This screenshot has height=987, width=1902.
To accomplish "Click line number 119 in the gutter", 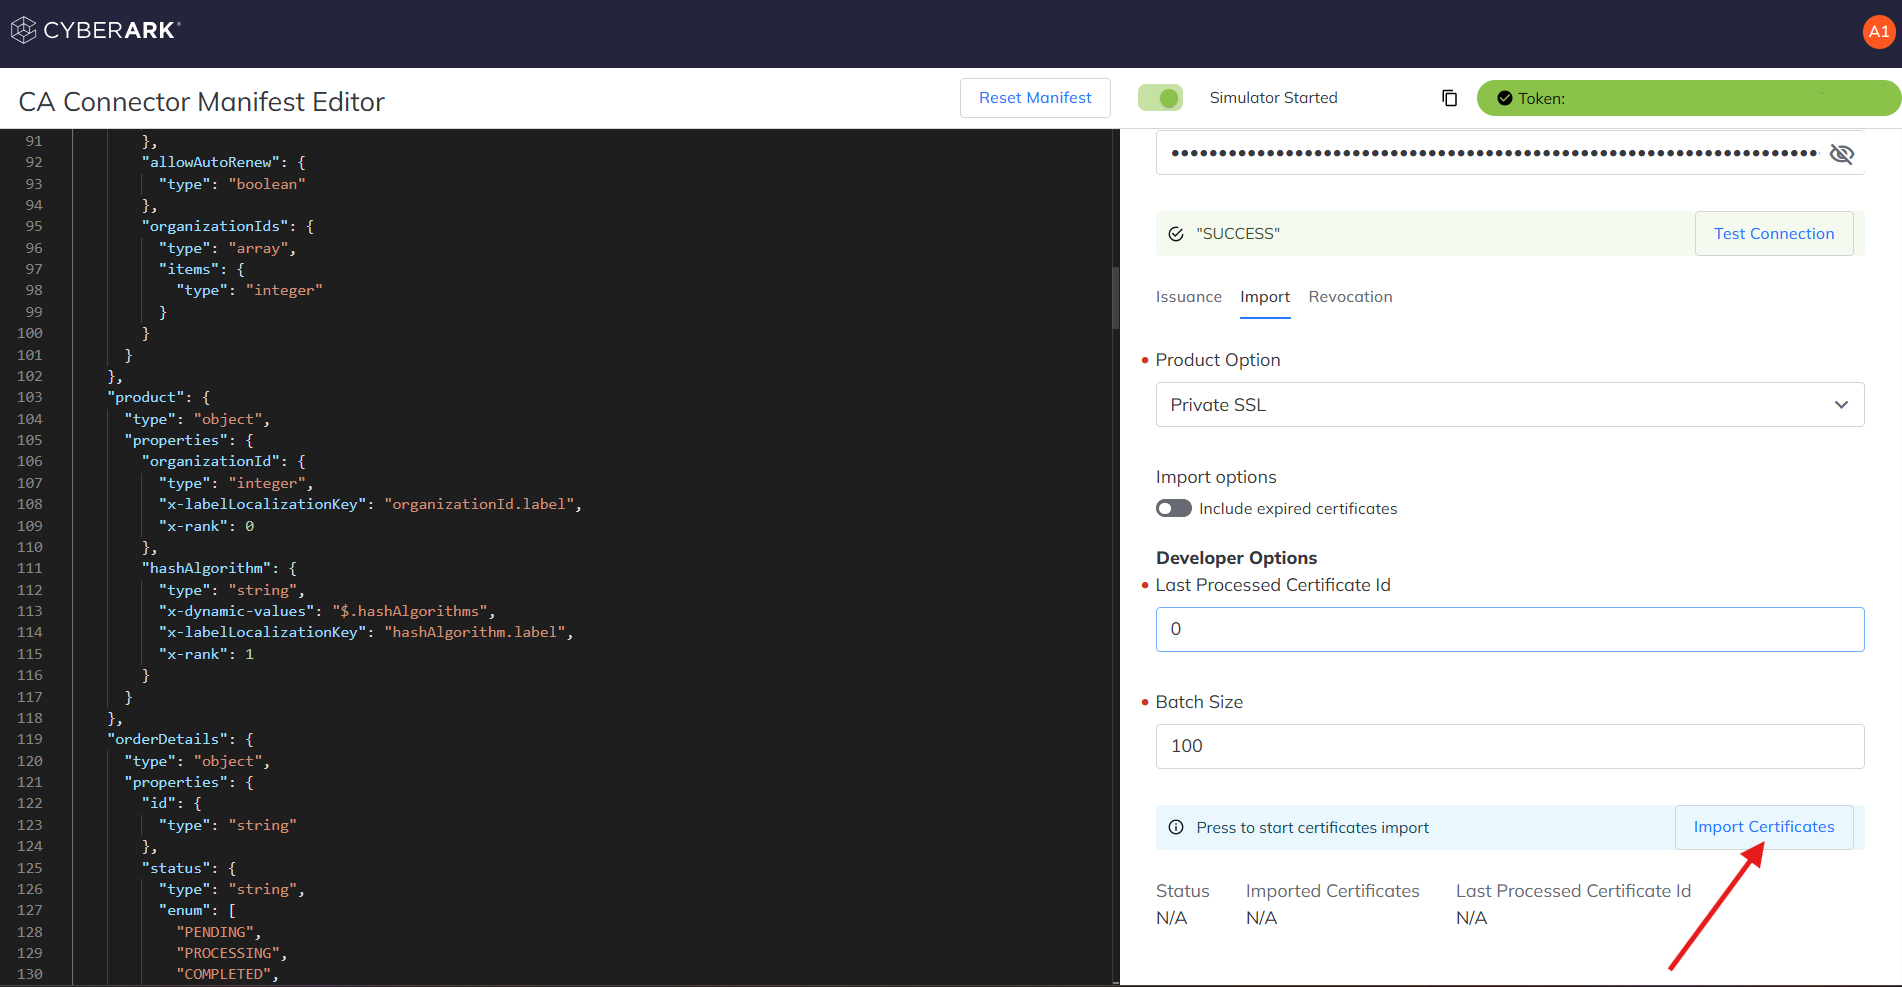I will 30,740.
